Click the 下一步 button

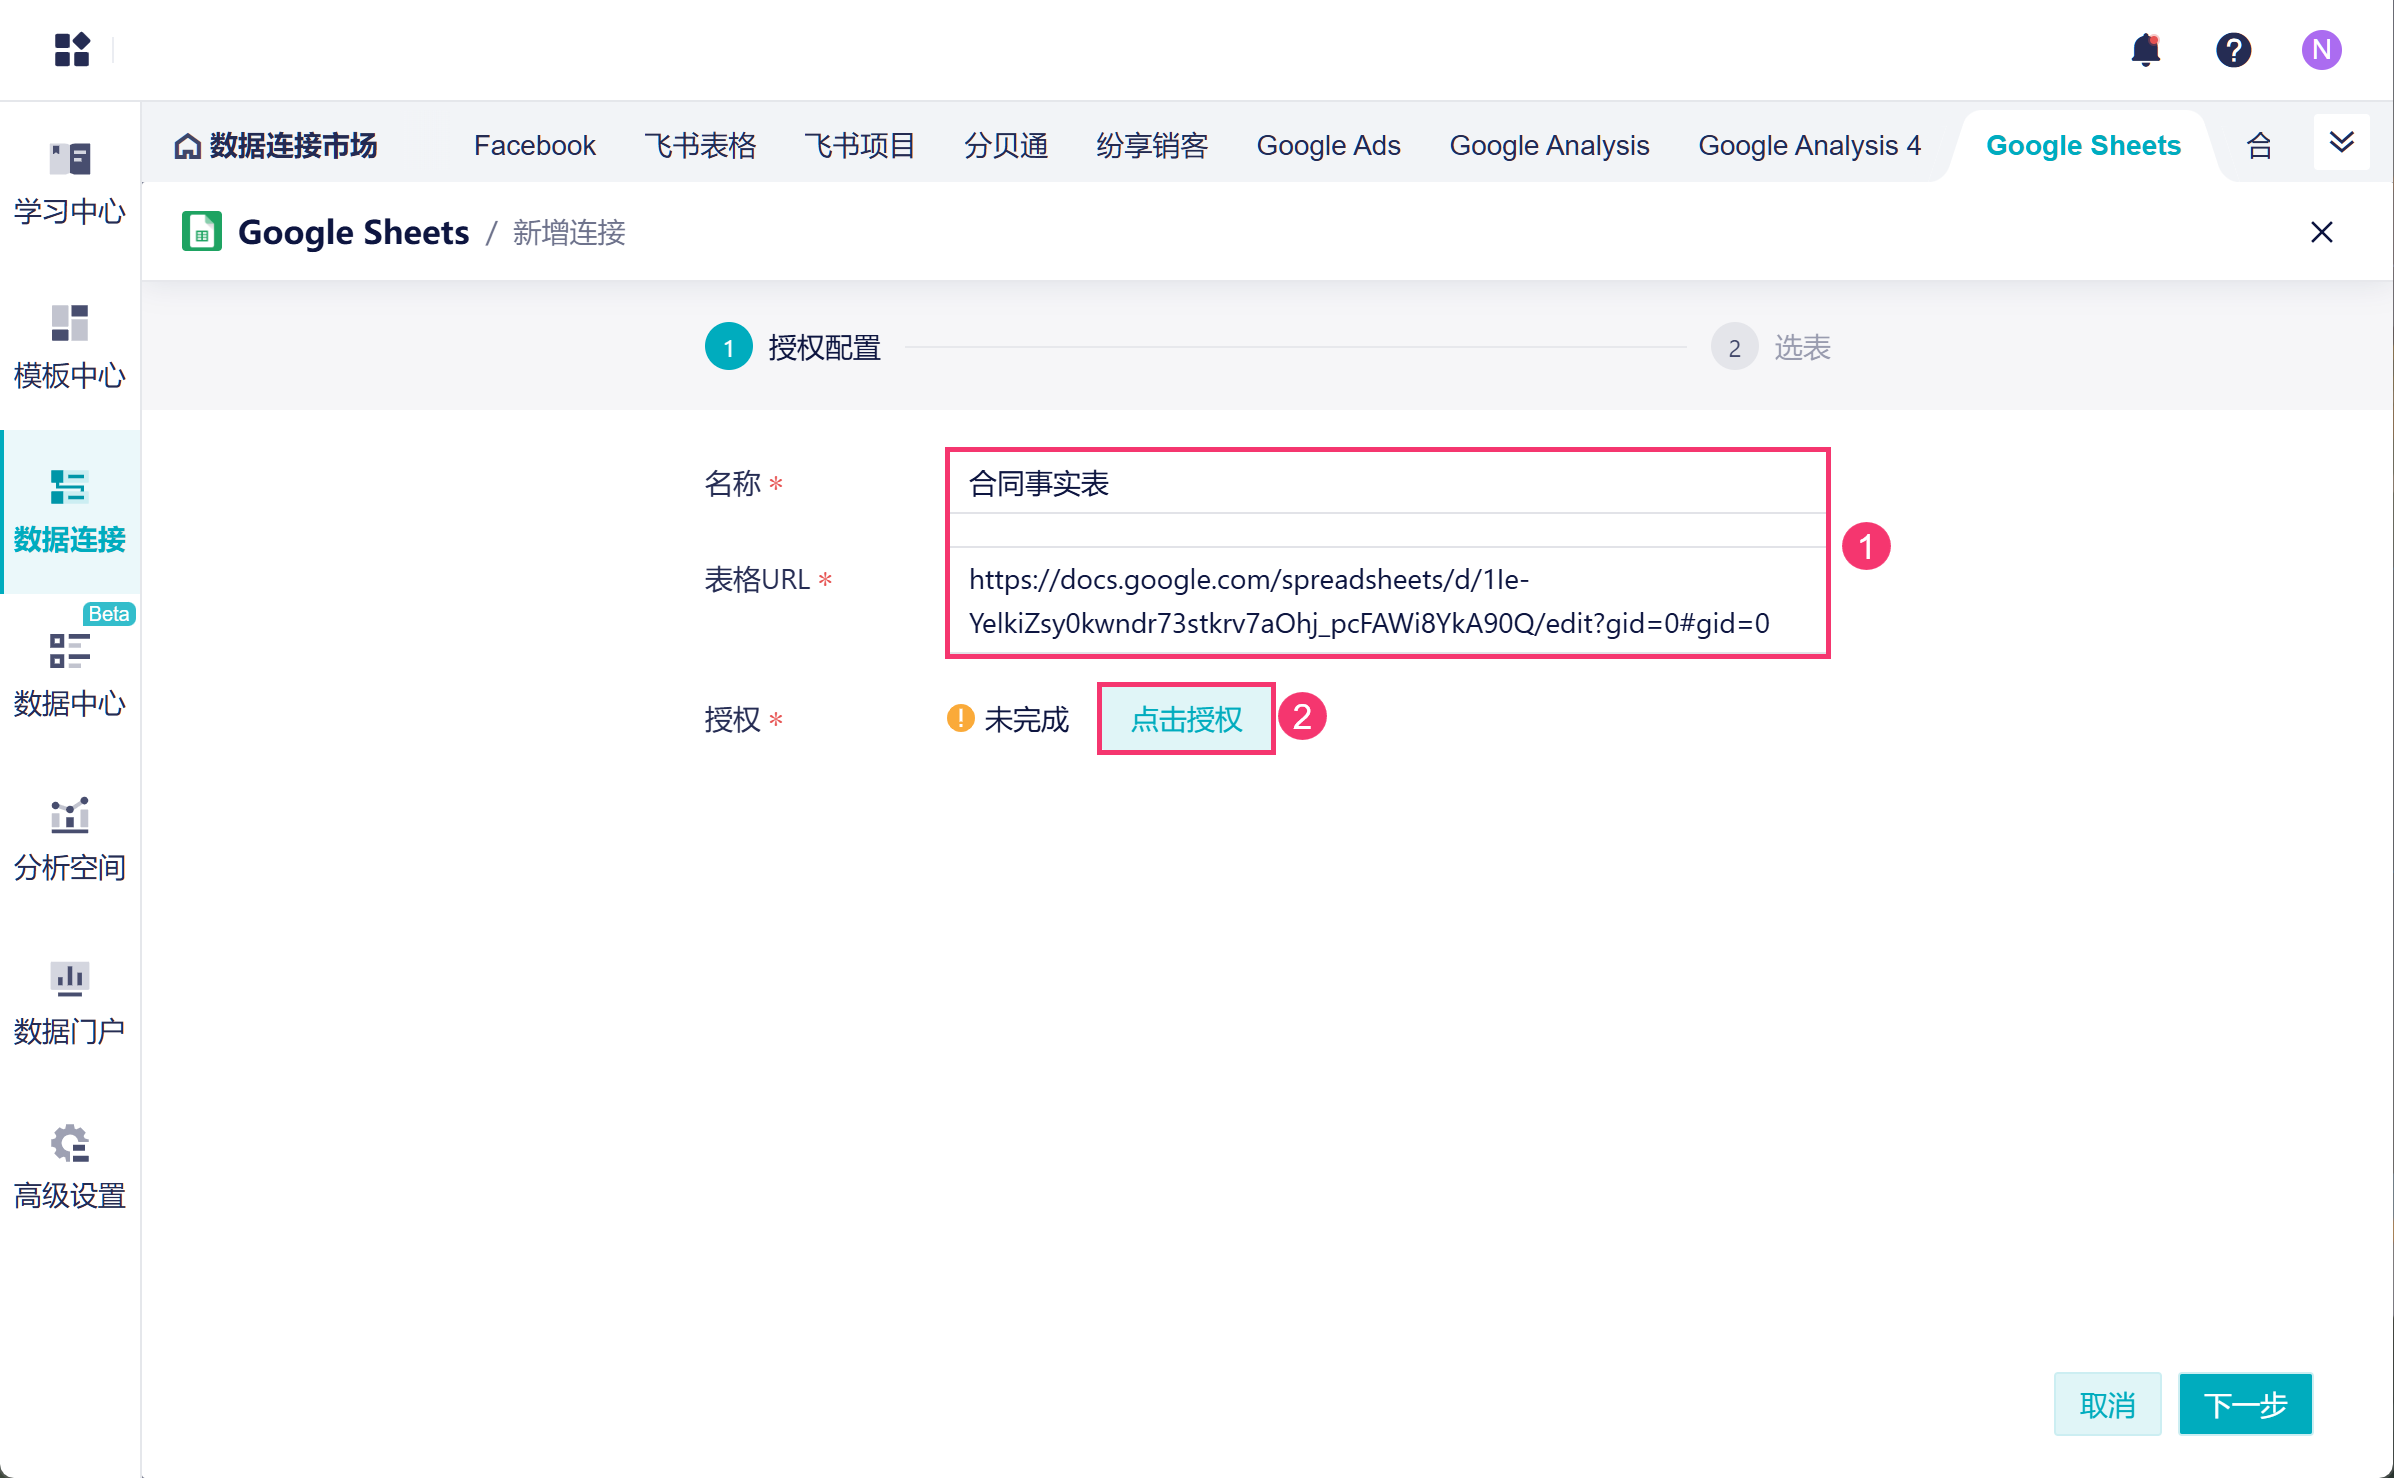coord(2245,1404)
